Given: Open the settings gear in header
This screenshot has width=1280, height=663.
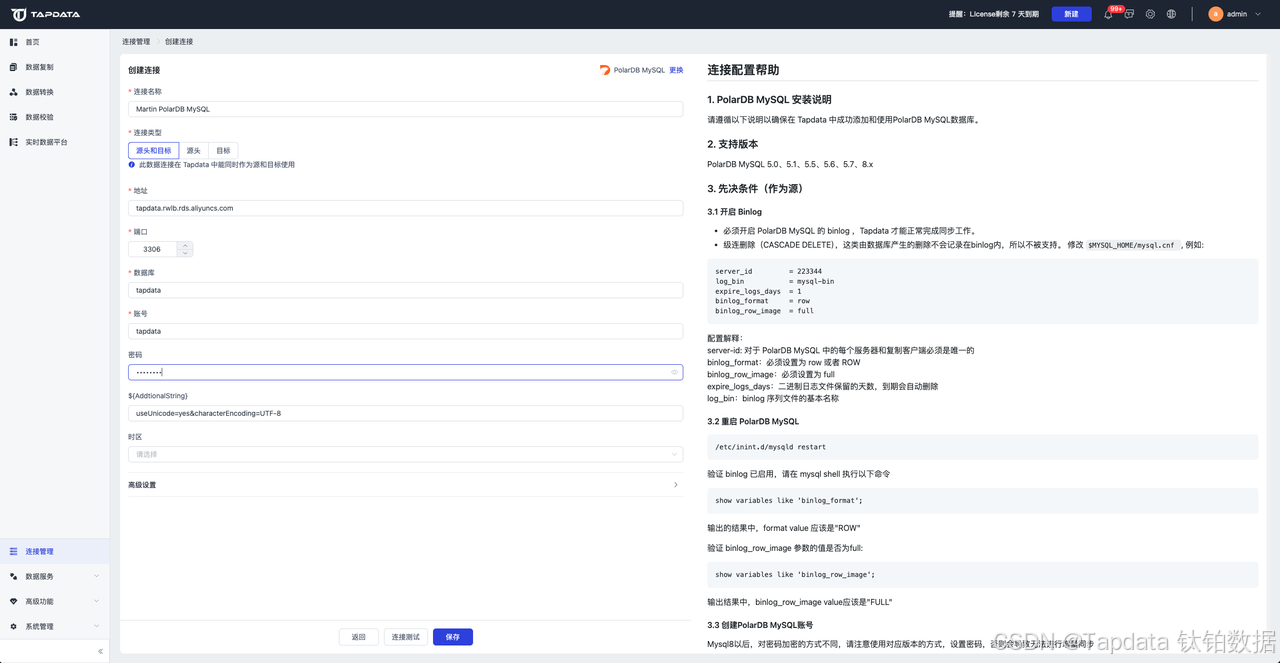Looking at the screenshot, I should [x=1150, y=14].
